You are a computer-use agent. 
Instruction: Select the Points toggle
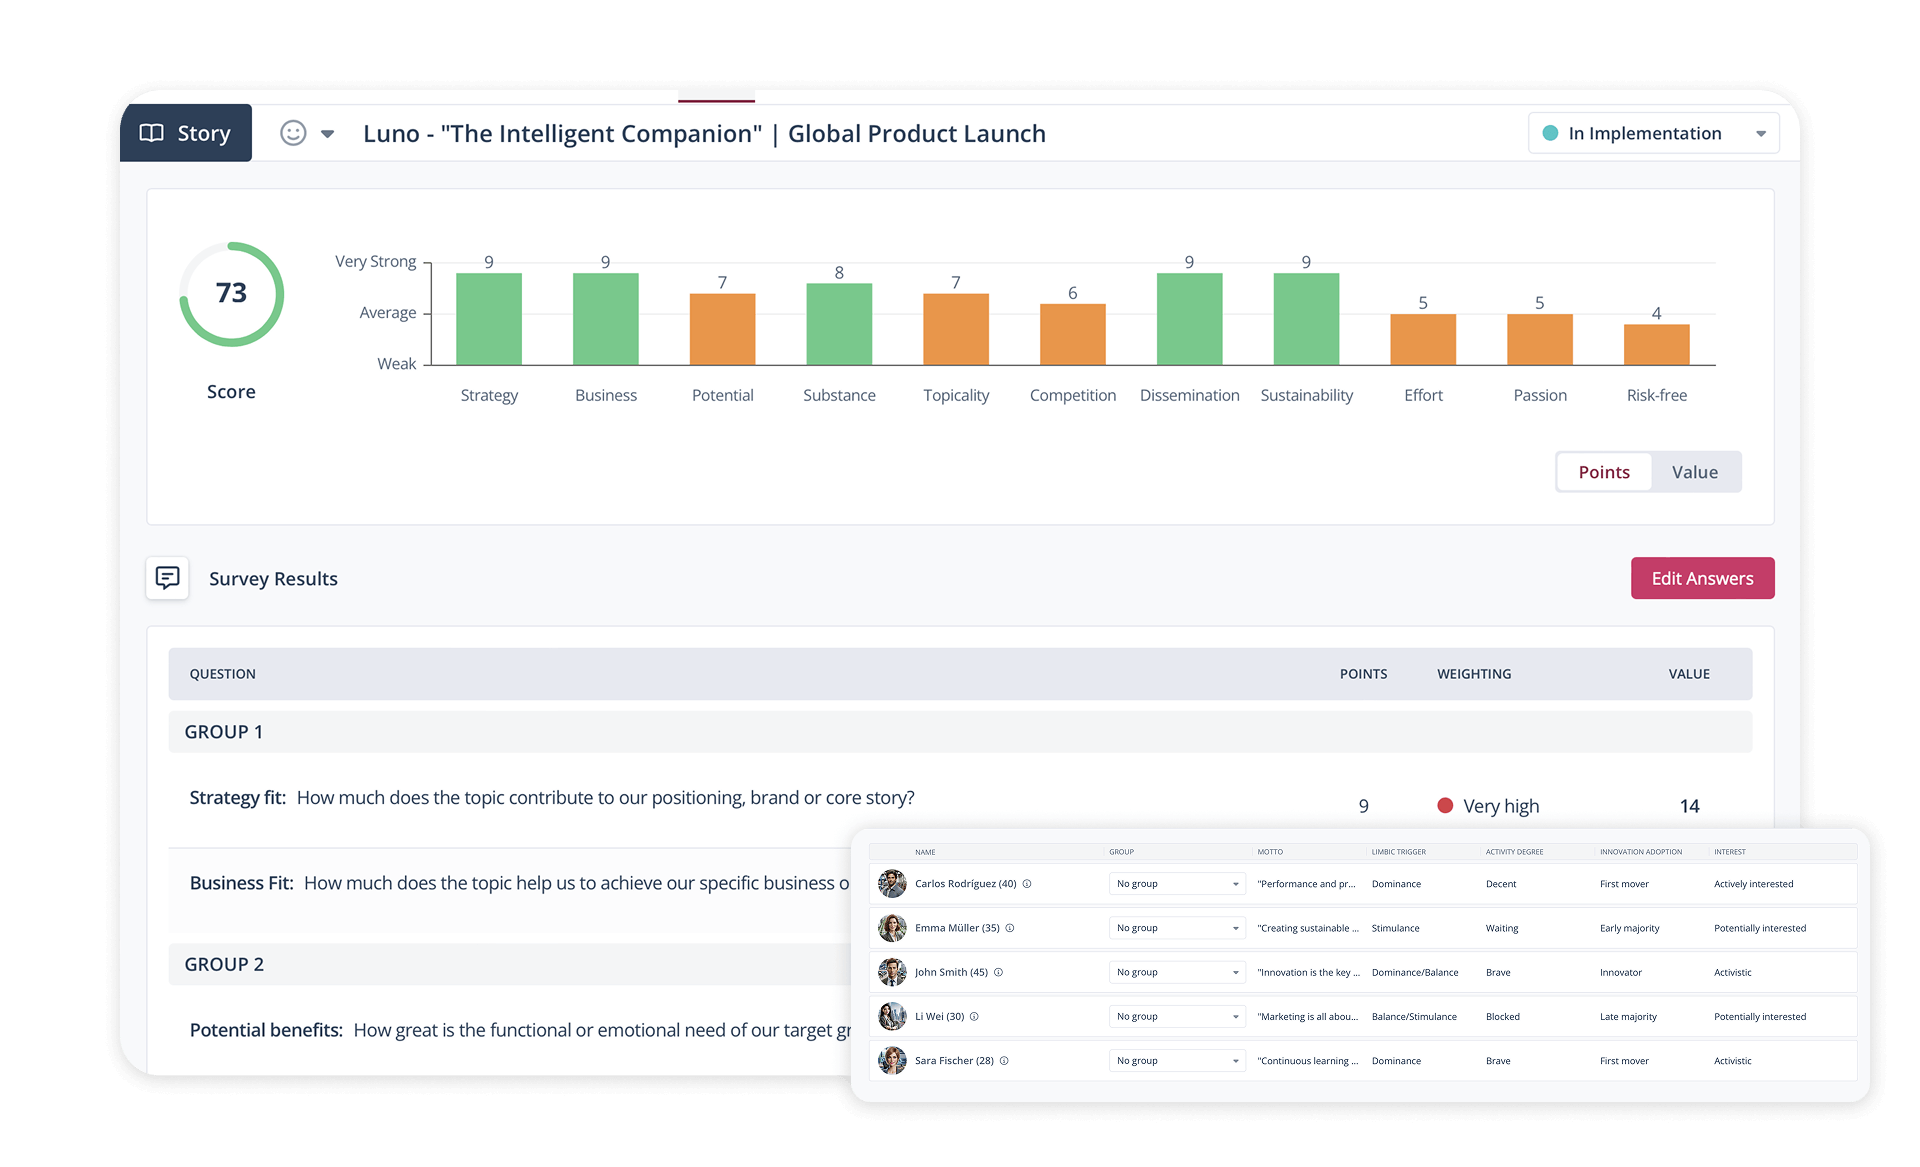(x=1603, y=471)
